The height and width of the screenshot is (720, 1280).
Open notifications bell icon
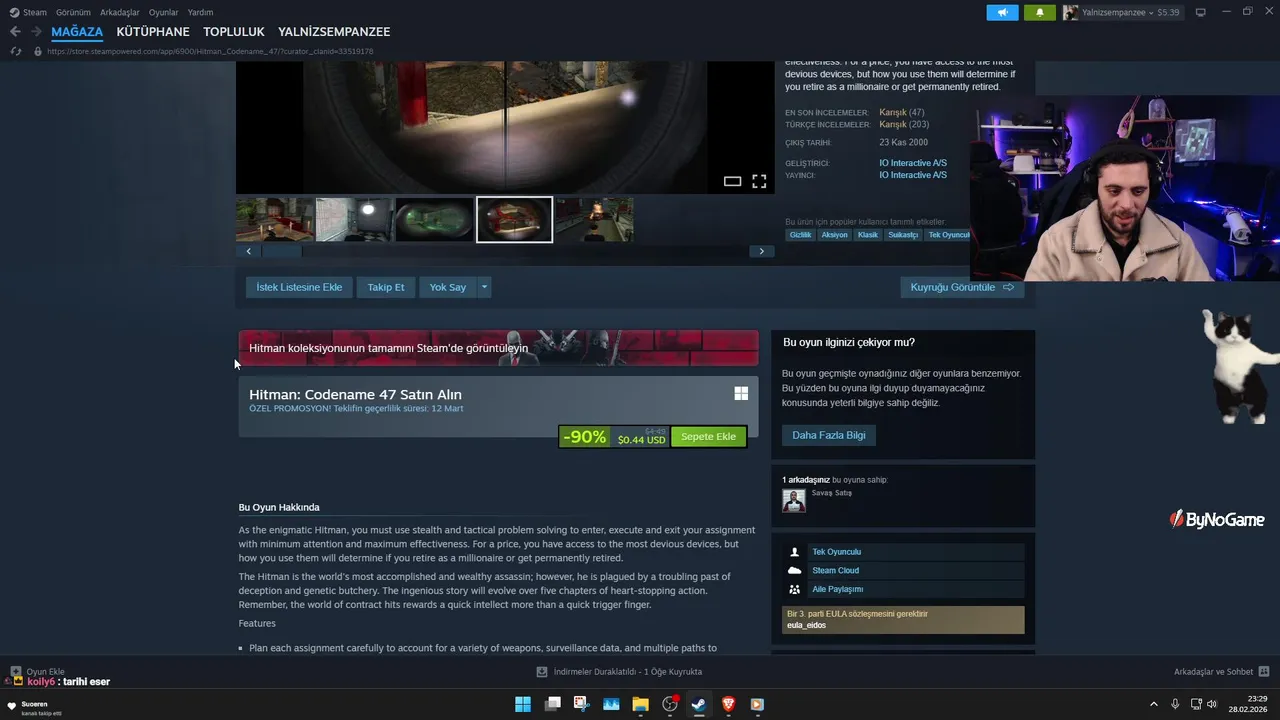click(1039, 12)
